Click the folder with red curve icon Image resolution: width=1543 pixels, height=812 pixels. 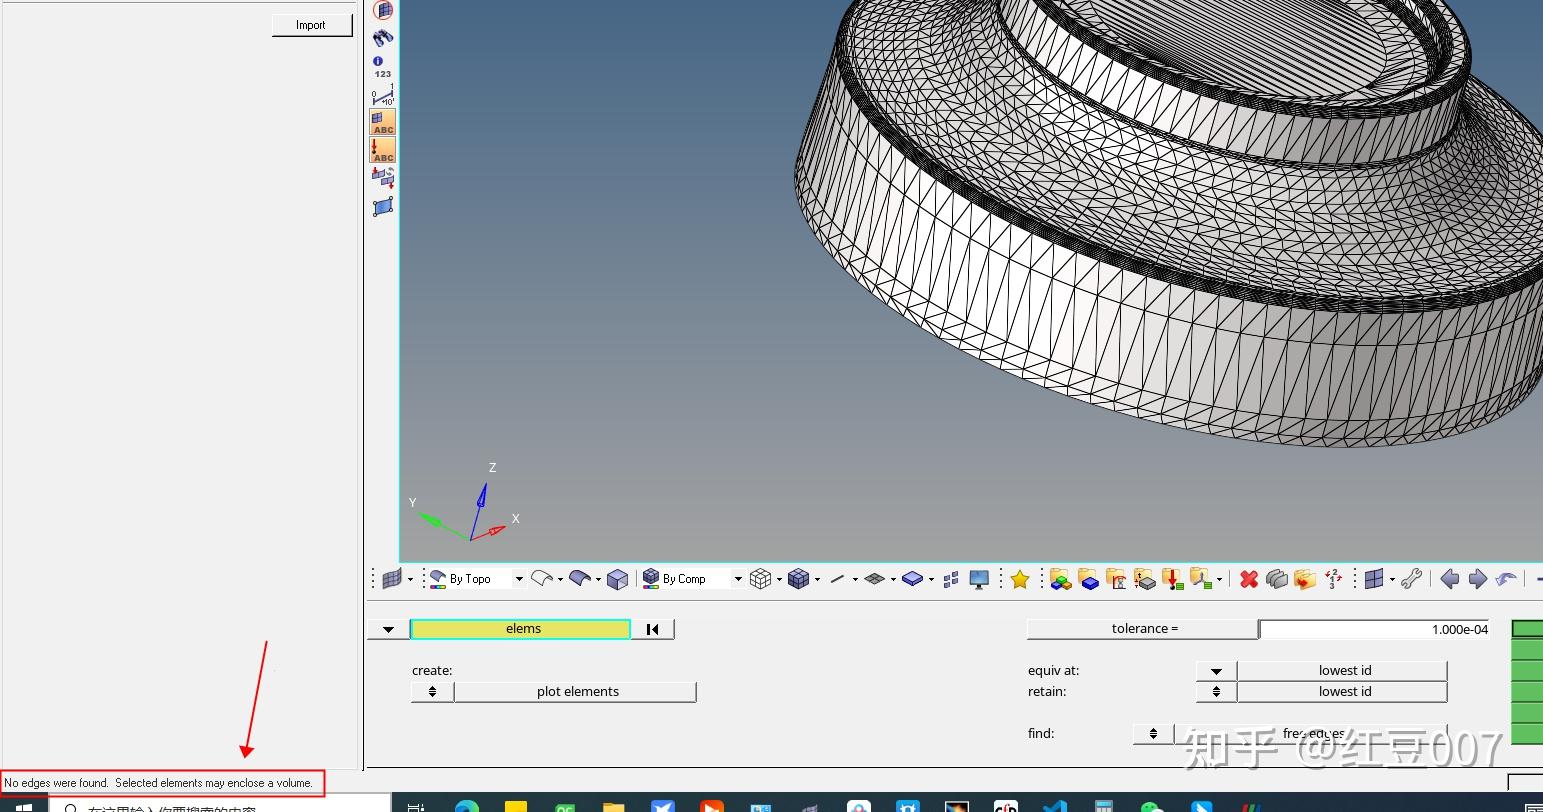pos(1117,579)
